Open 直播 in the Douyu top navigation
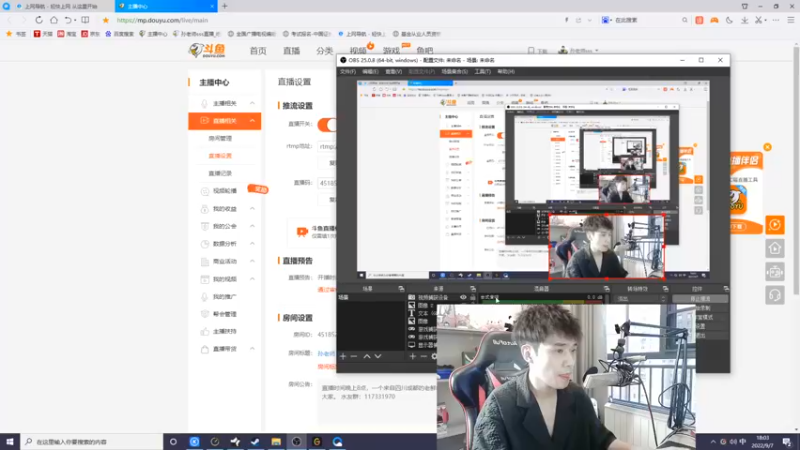 291,51
